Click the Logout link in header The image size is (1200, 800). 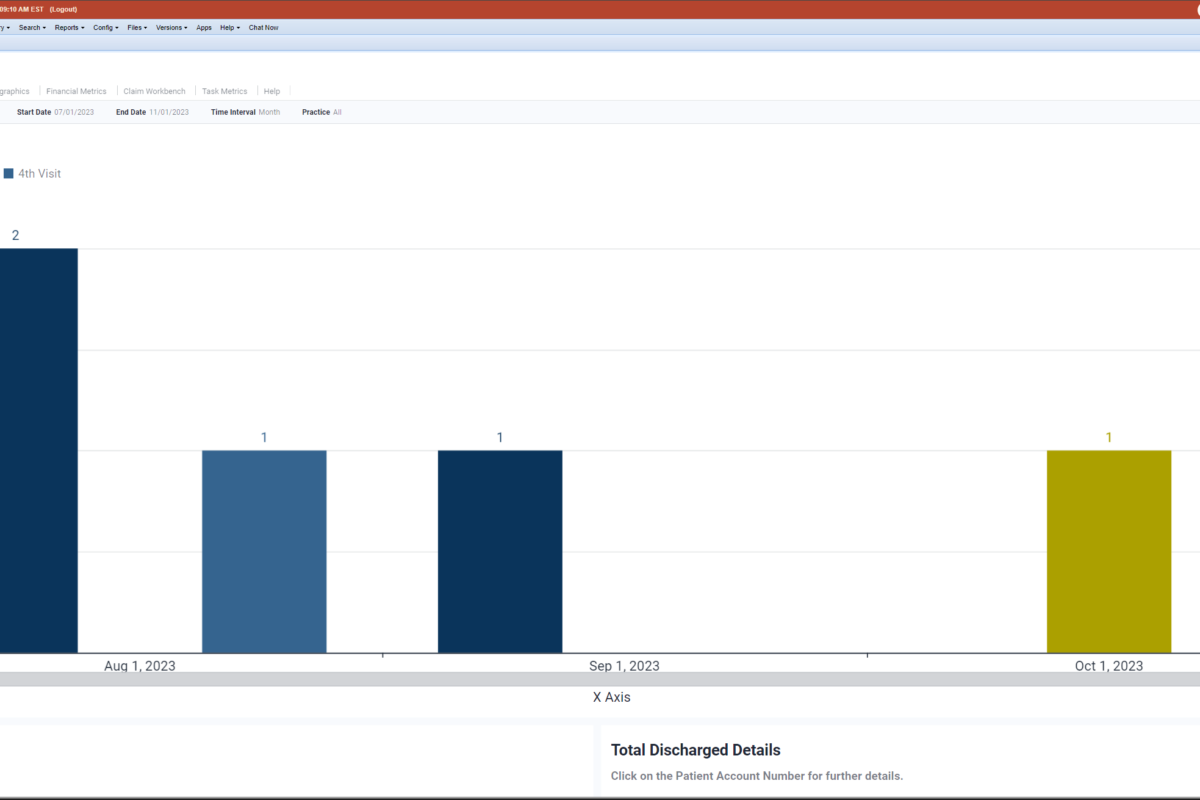(x=62, y=9)
